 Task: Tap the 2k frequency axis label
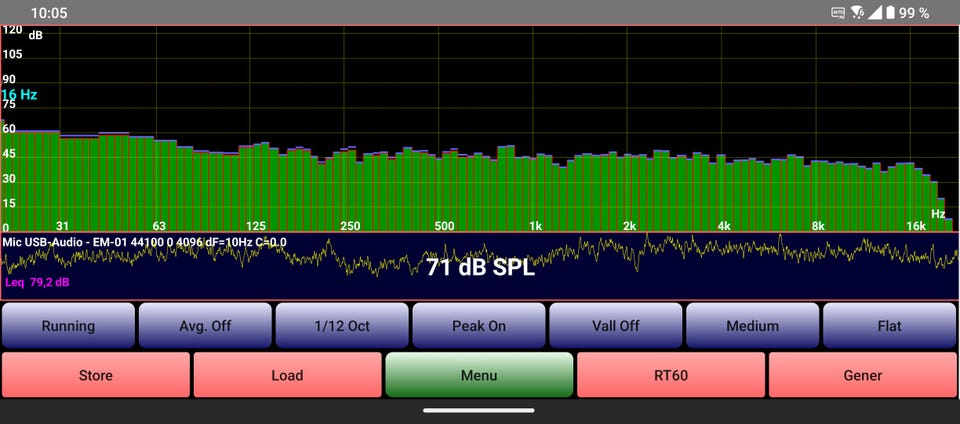(x=630, y=226)
